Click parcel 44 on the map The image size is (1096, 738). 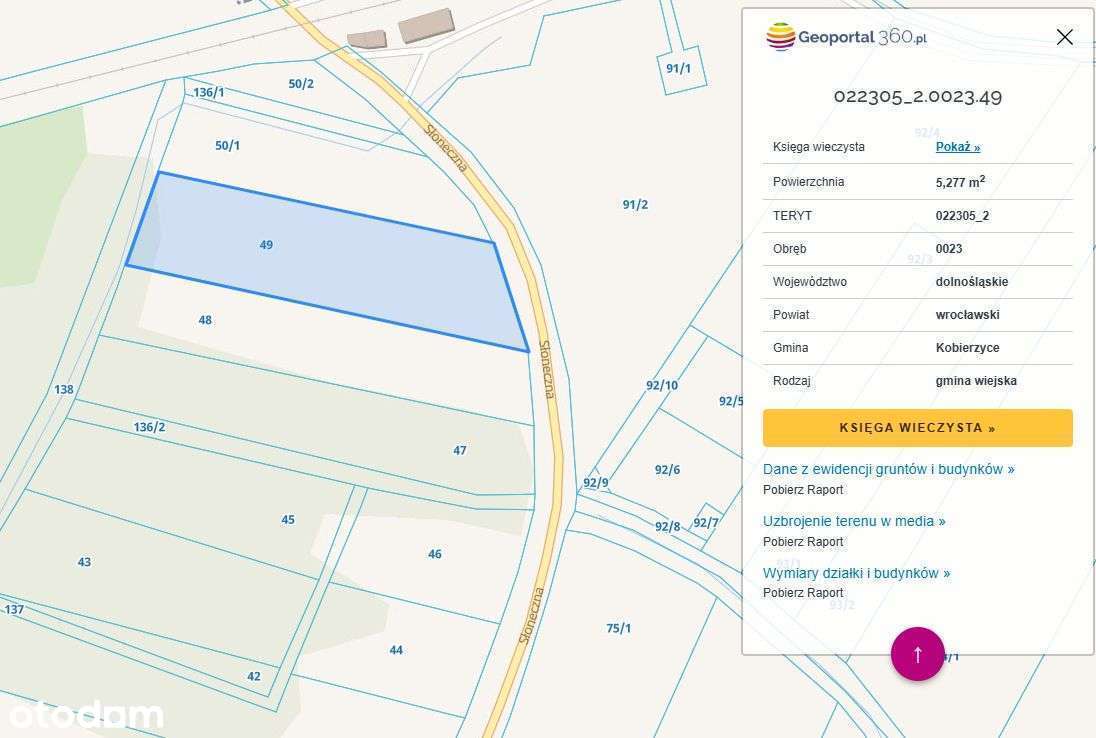tap(396, 650)
